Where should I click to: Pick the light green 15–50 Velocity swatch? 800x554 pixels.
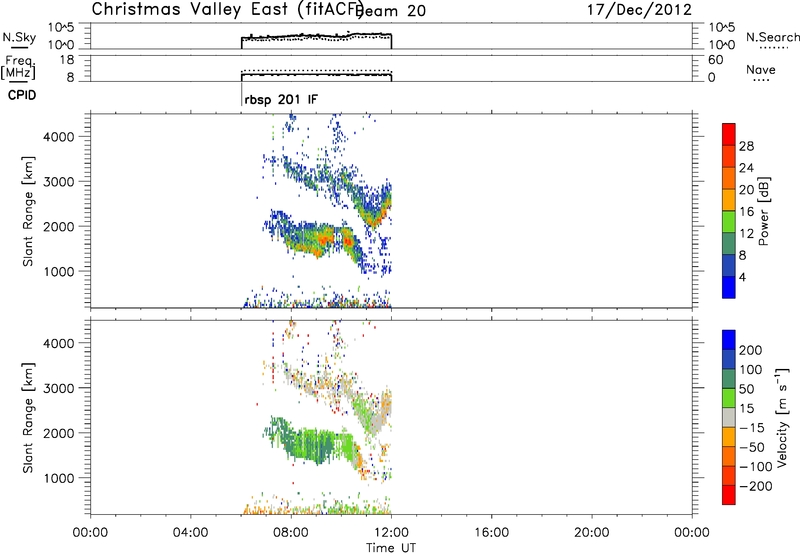pos(729,398)
